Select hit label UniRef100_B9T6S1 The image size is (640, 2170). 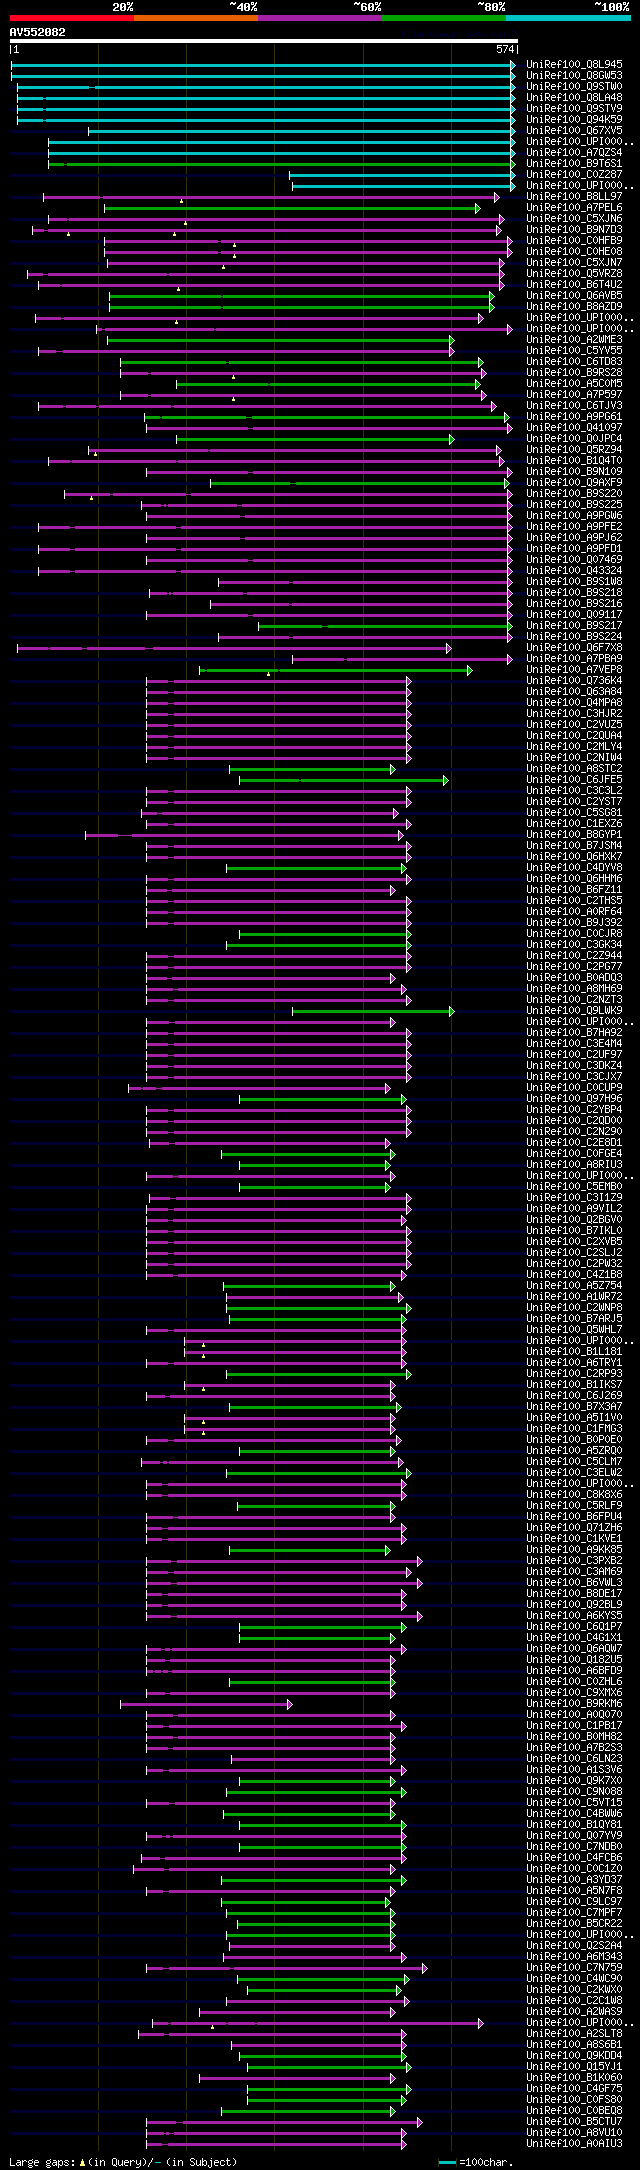coord(574,163)
